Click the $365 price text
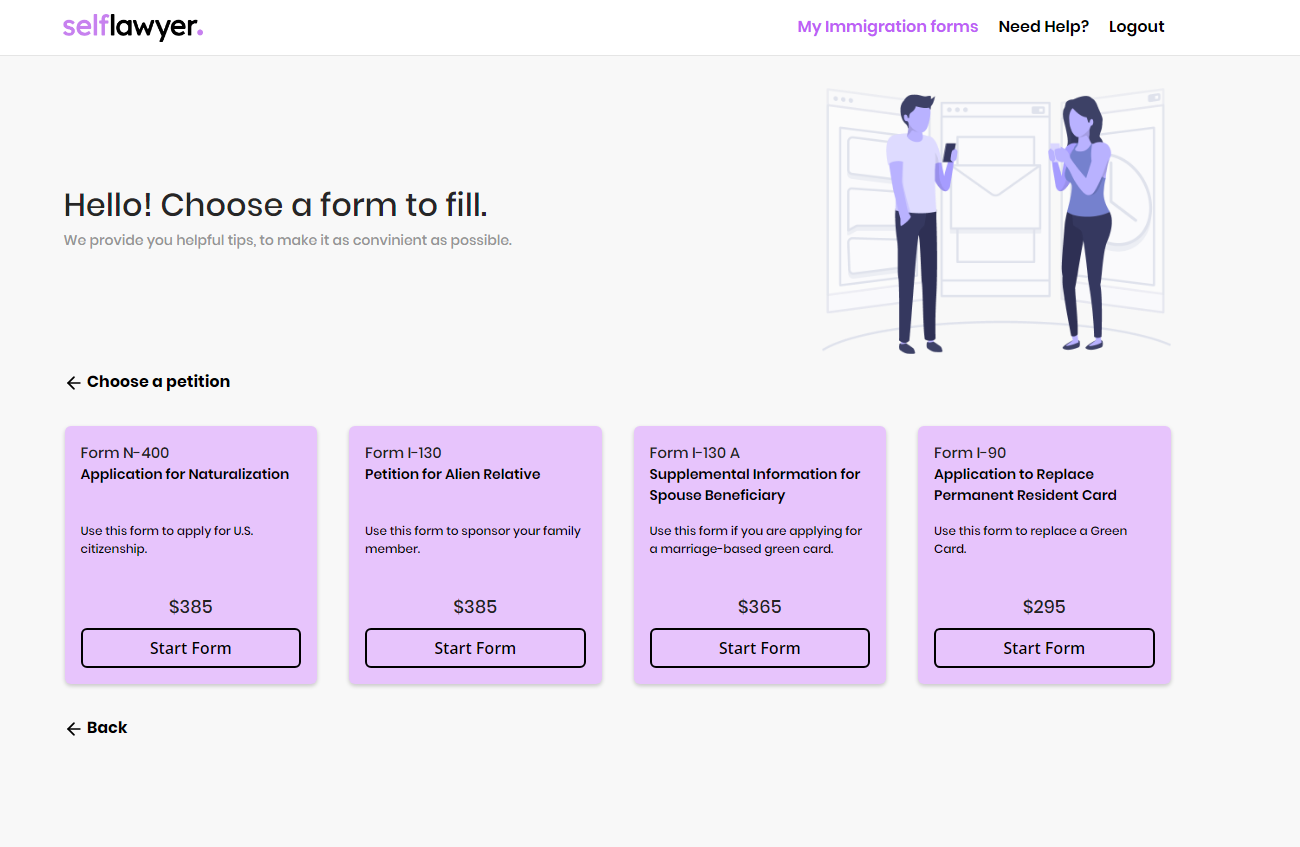 (760, 607)
